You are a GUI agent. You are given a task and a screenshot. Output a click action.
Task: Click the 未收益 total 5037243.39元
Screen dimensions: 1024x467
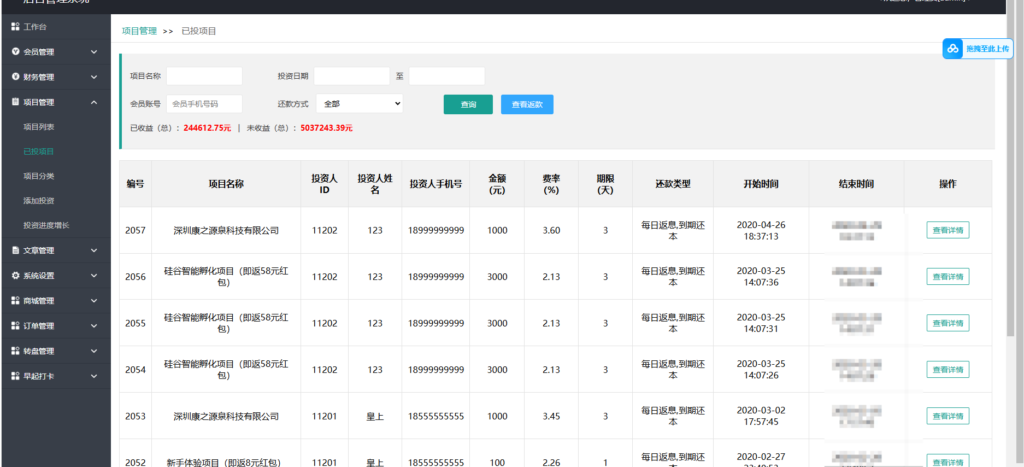(327, 128)
